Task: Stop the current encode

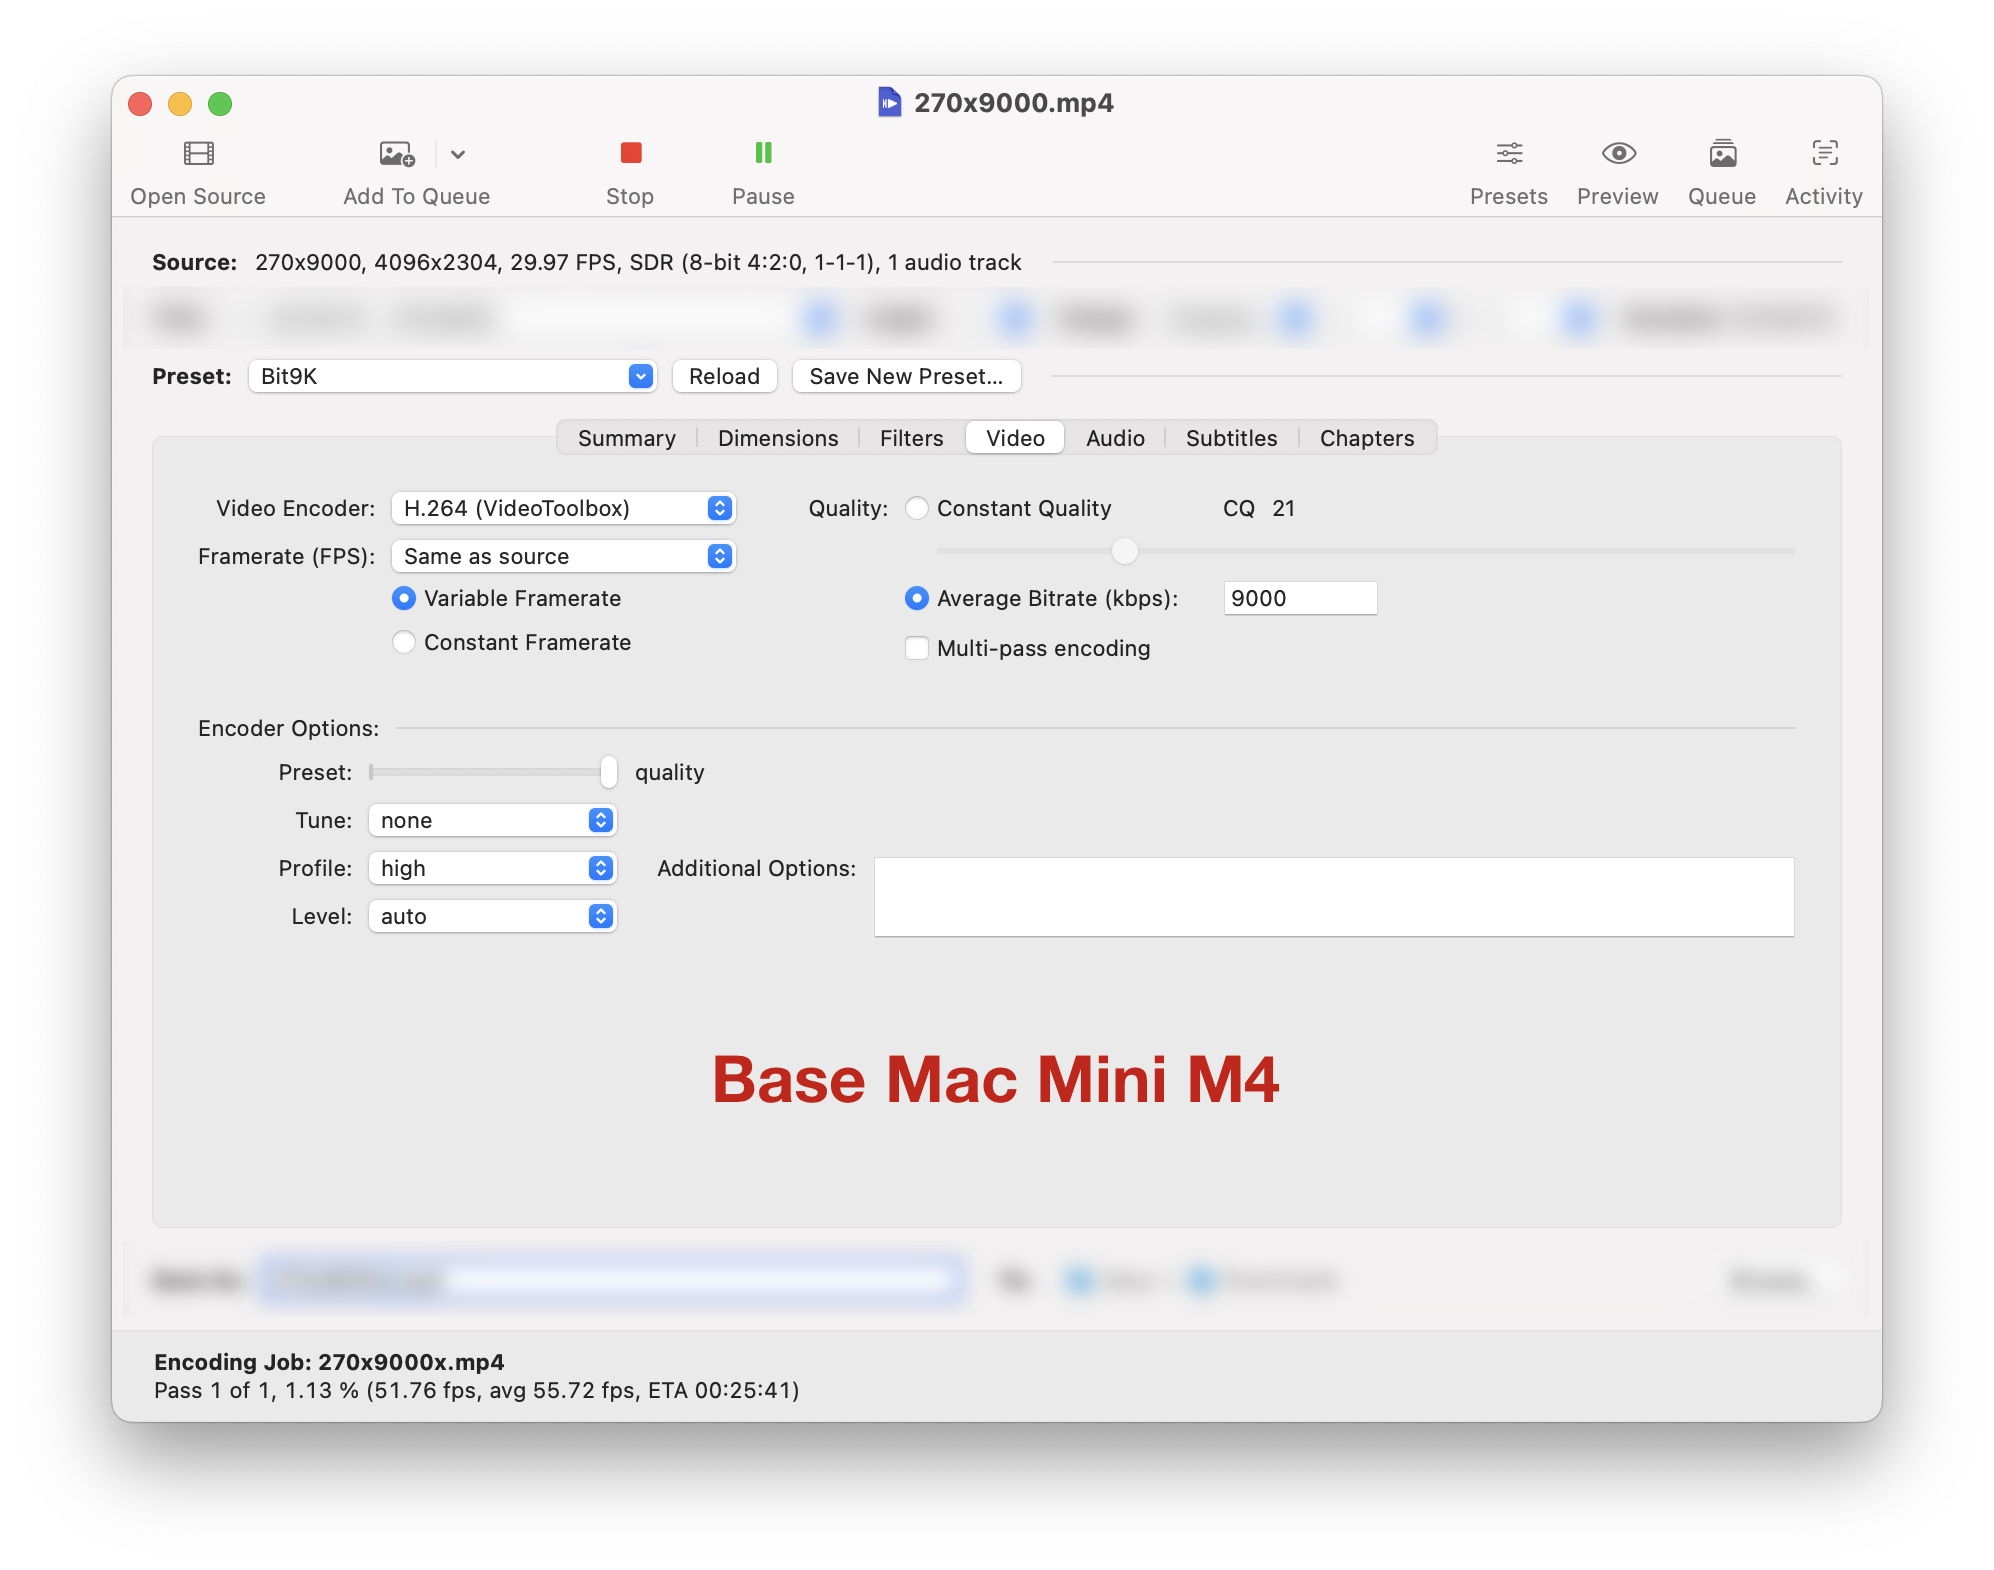Action: (x=630, y=153)
